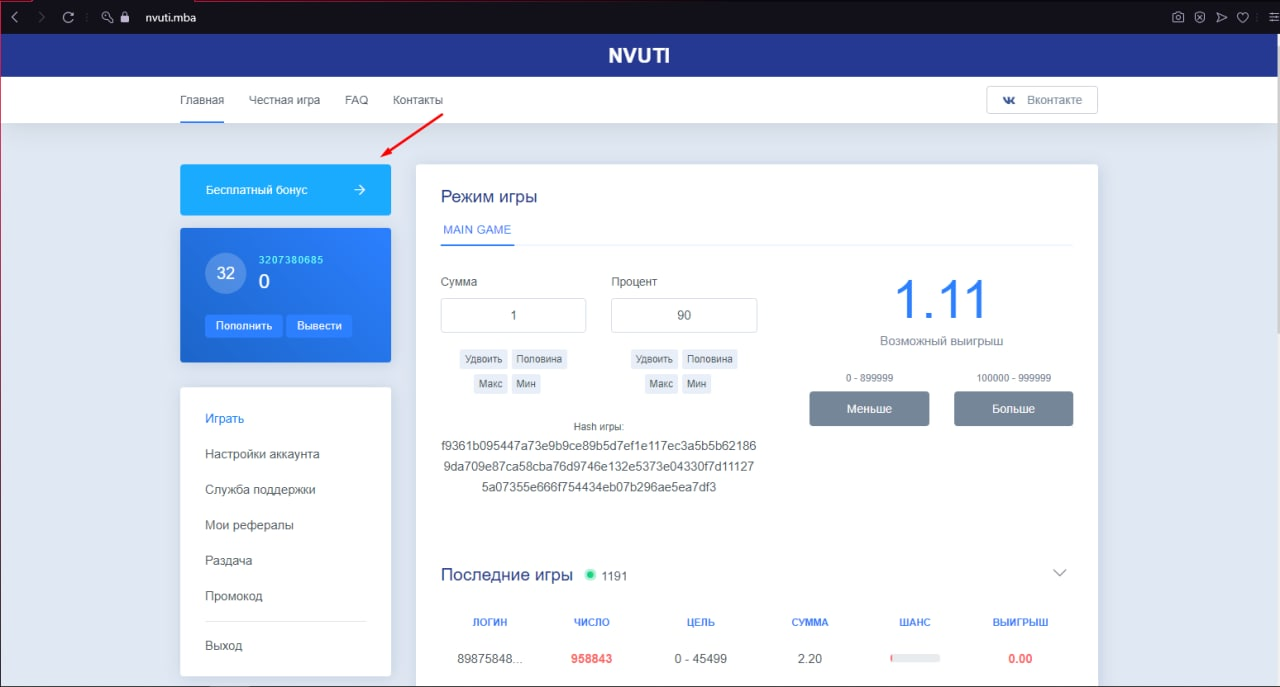Open Раздача in sidebar menu
Screen dimensions: 1280x687
229,561
